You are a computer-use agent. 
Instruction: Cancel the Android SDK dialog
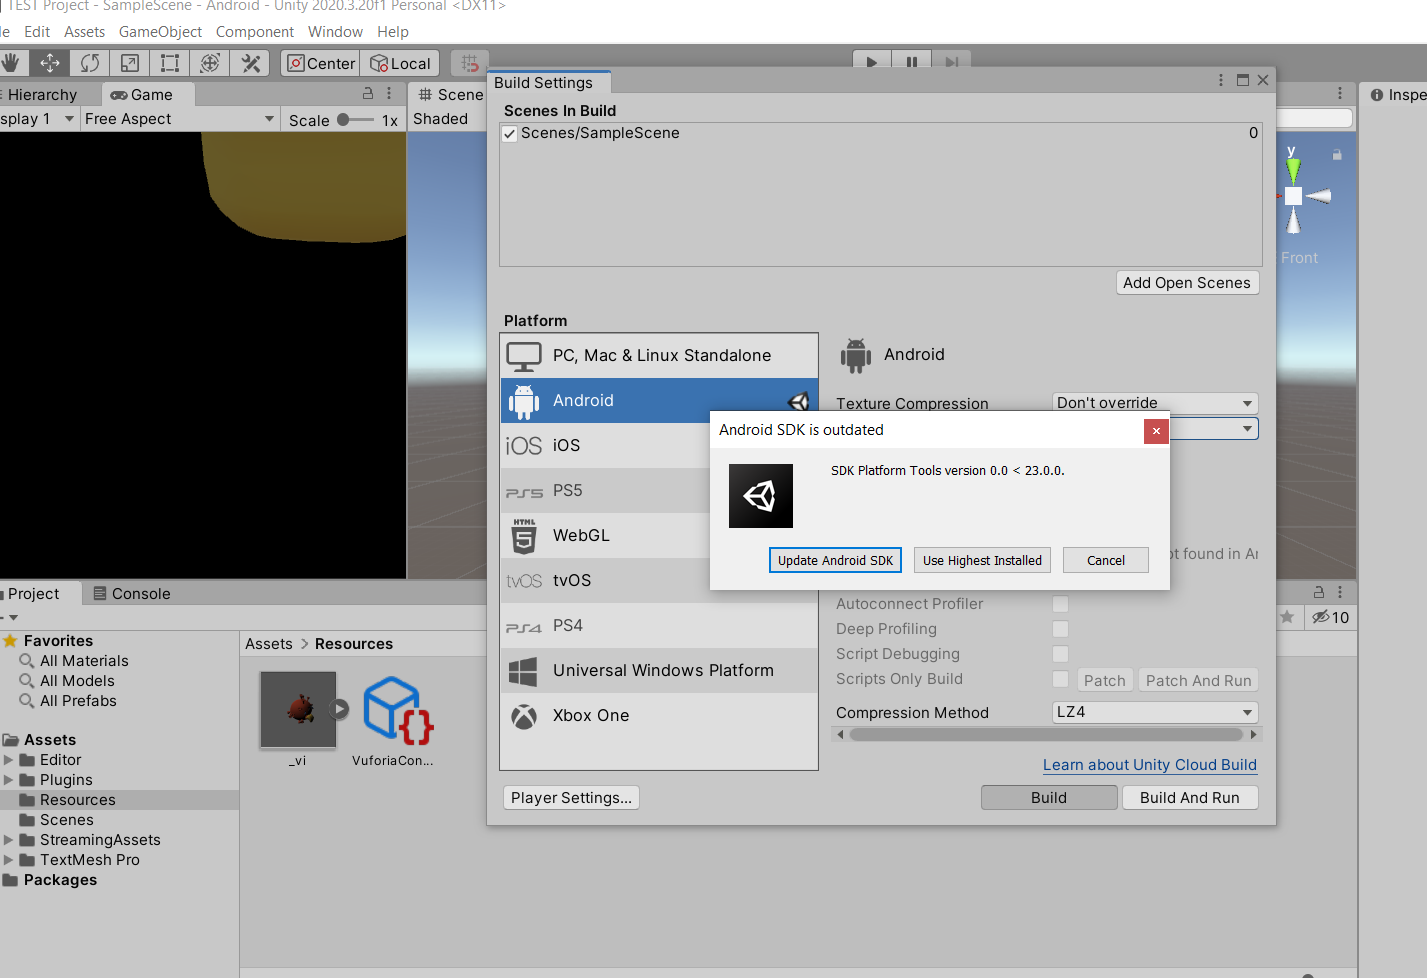pos(1105,560)
